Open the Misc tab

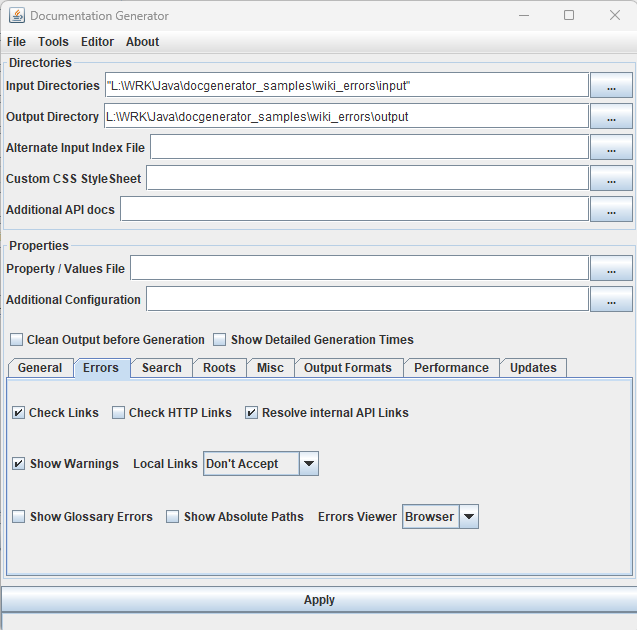[270, 368]
